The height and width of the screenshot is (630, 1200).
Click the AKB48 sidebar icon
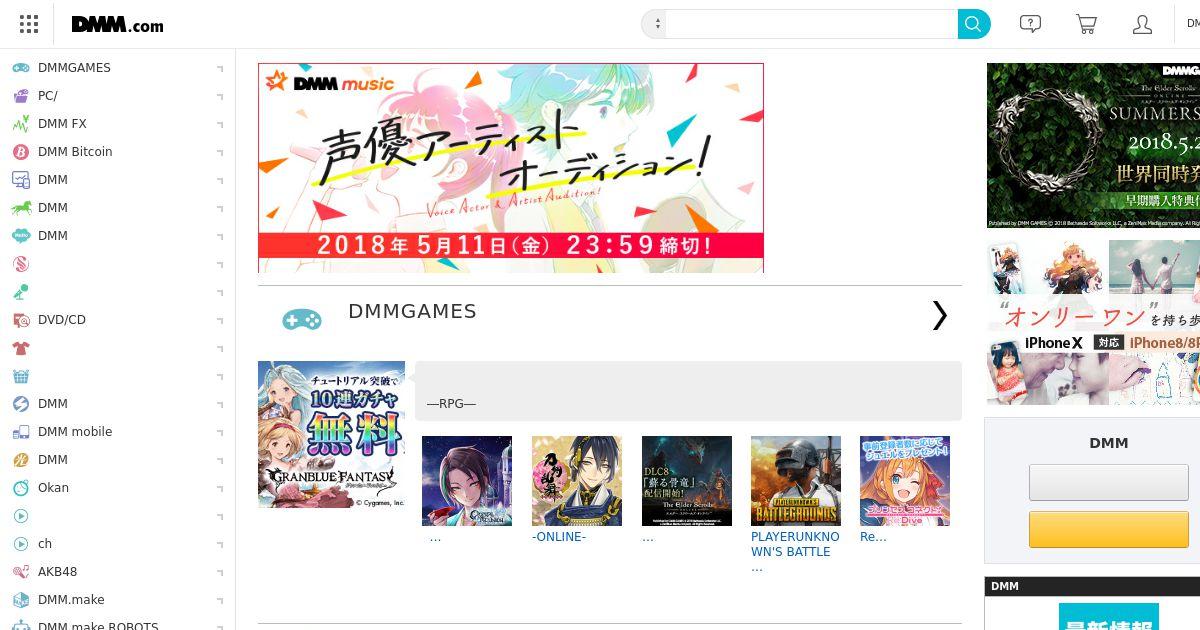click(21, 572)
